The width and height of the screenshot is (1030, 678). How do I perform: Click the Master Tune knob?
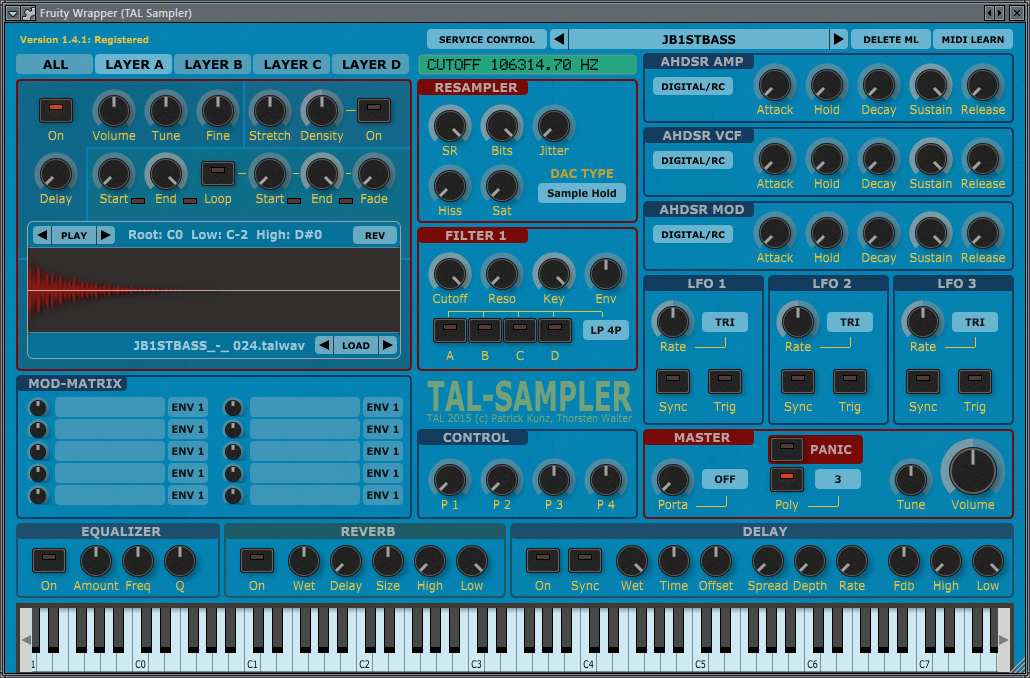[x=911, y=480]
